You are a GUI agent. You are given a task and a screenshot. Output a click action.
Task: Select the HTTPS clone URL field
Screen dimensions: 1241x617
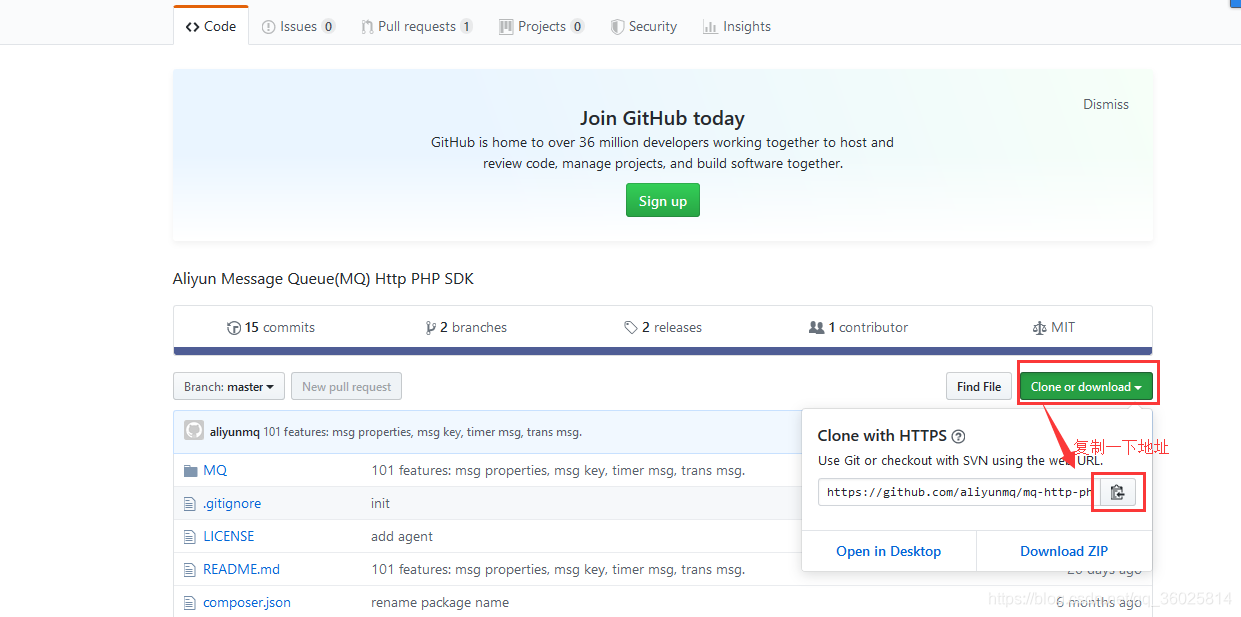[959, 492]
